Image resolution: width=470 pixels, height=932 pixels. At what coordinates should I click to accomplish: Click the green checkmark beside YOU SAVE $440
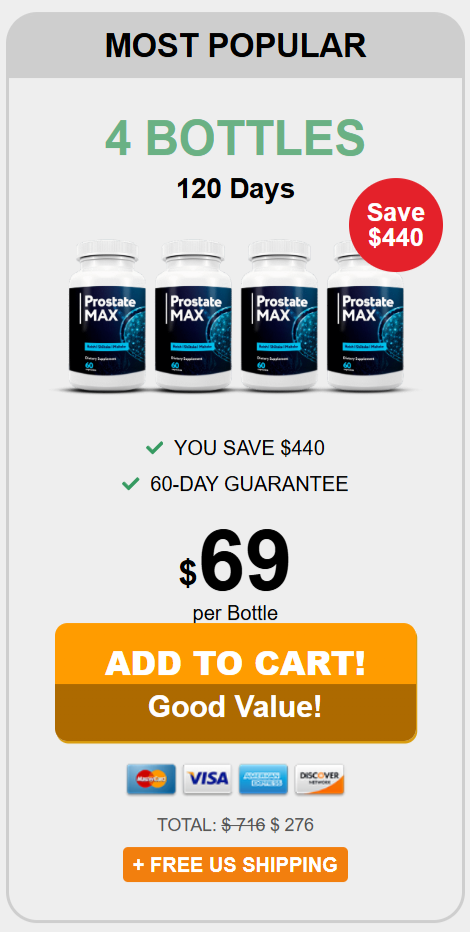coord(154,448)
